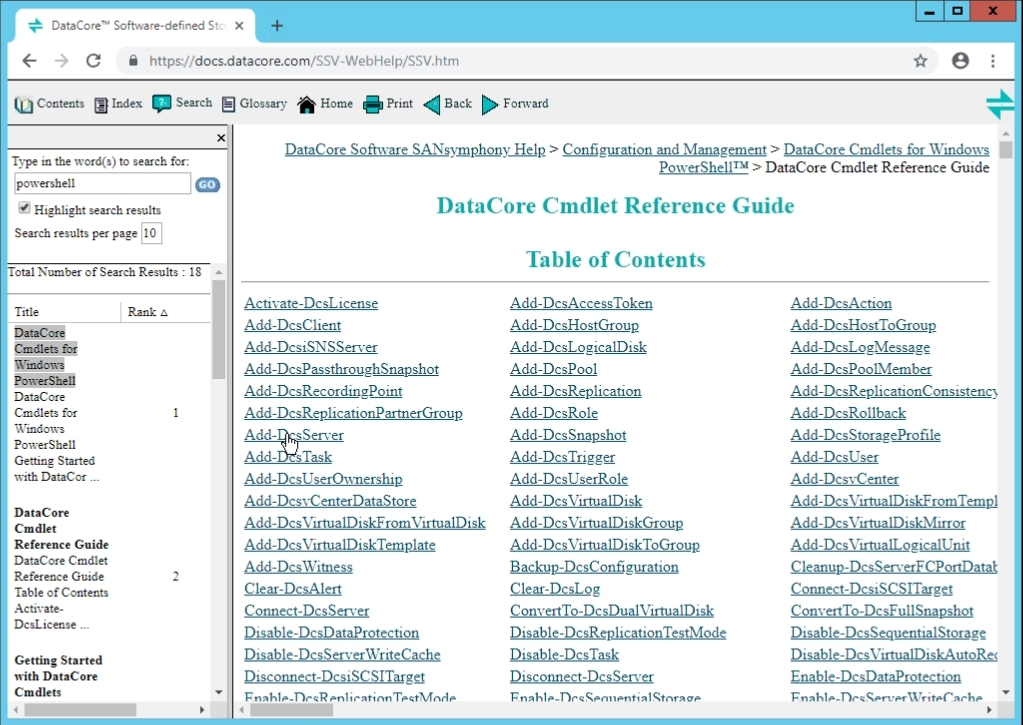Click content pane scroll right arrow
The height and width of the screenshot is (725, 1023).
tap(988, 709)
